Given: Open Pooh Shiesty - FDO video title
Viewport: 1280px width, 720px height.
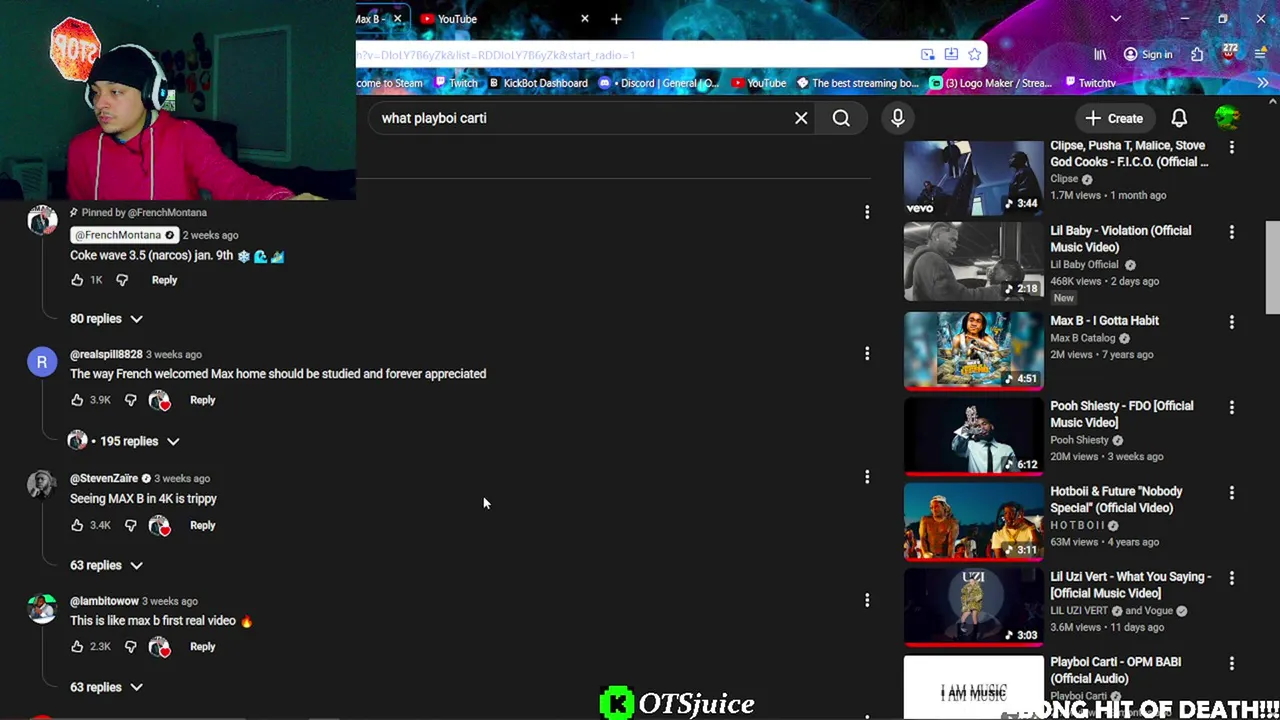Looking at the screenshot, I should point(1121,414).
